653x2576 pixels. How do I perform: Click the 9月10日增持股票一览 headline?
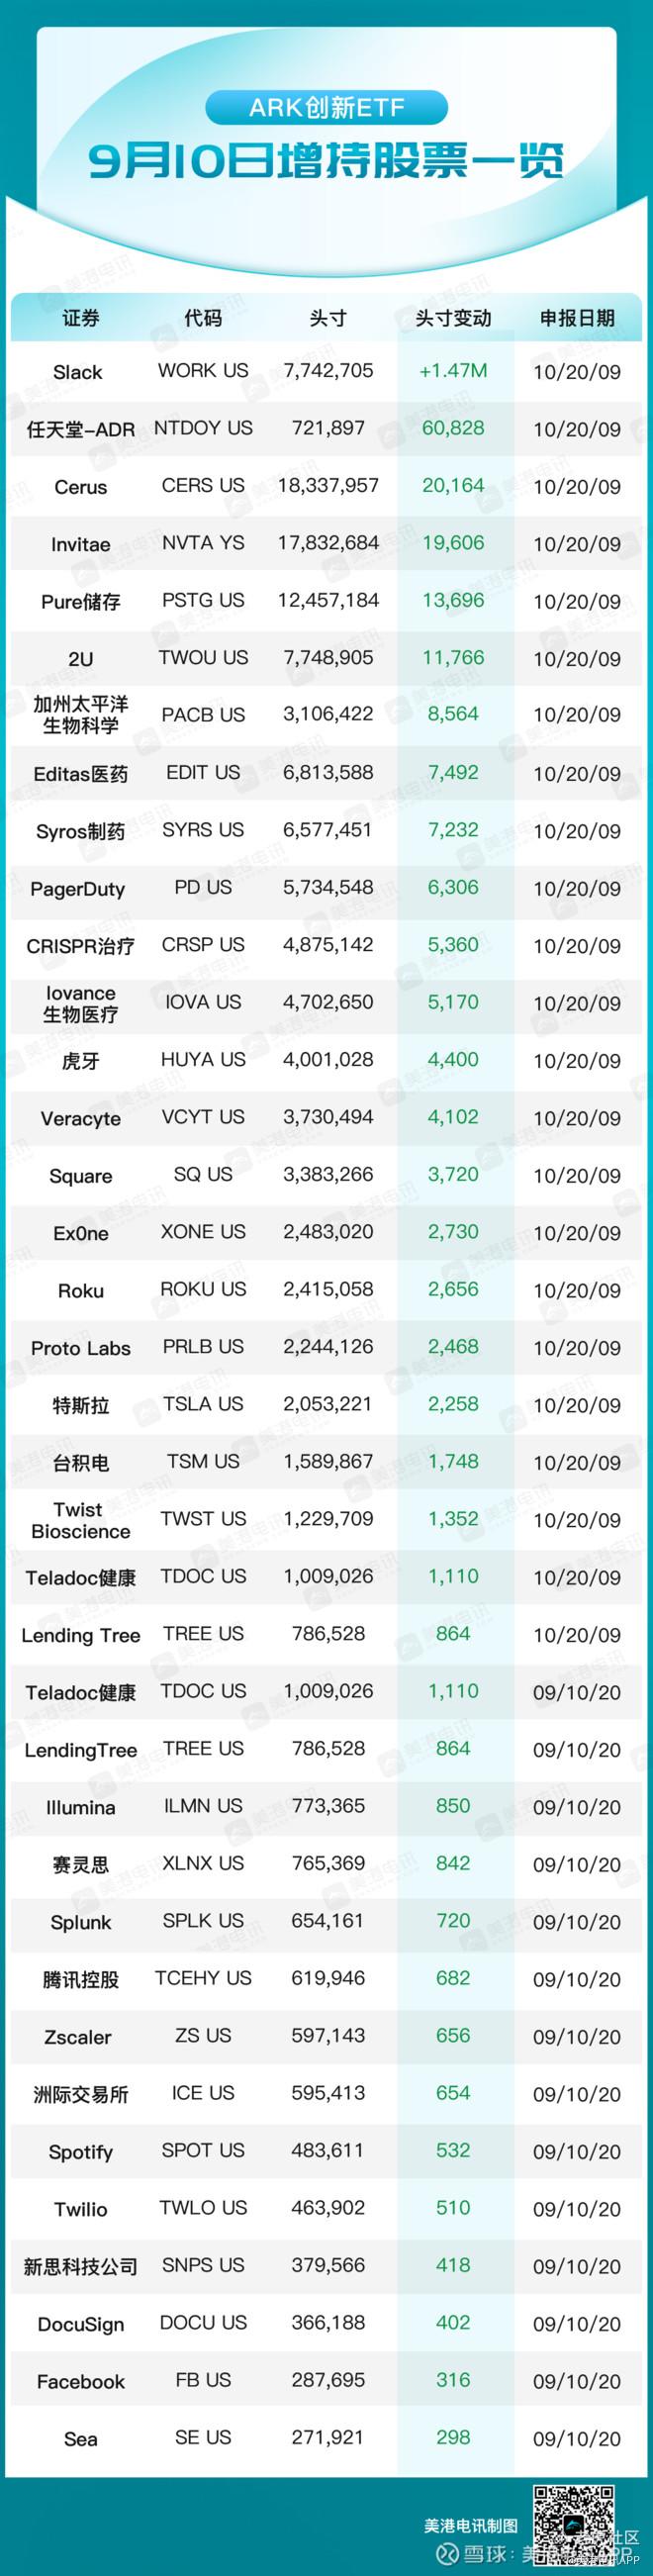[326, 161]
